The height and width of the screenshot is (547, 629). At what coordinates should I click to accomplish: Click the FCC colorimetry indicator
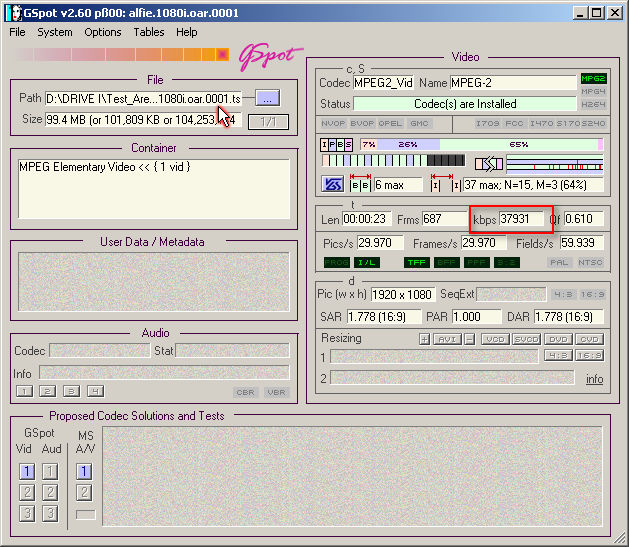(x=514, y=124)
